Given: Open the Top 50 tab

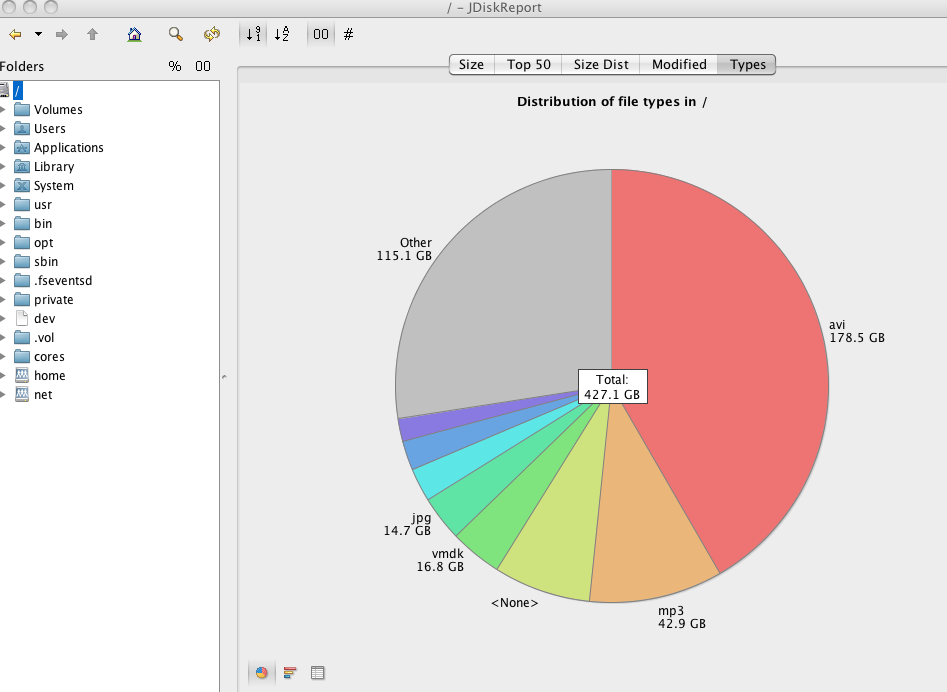Looking at the screenshot, I should (528, 65).
